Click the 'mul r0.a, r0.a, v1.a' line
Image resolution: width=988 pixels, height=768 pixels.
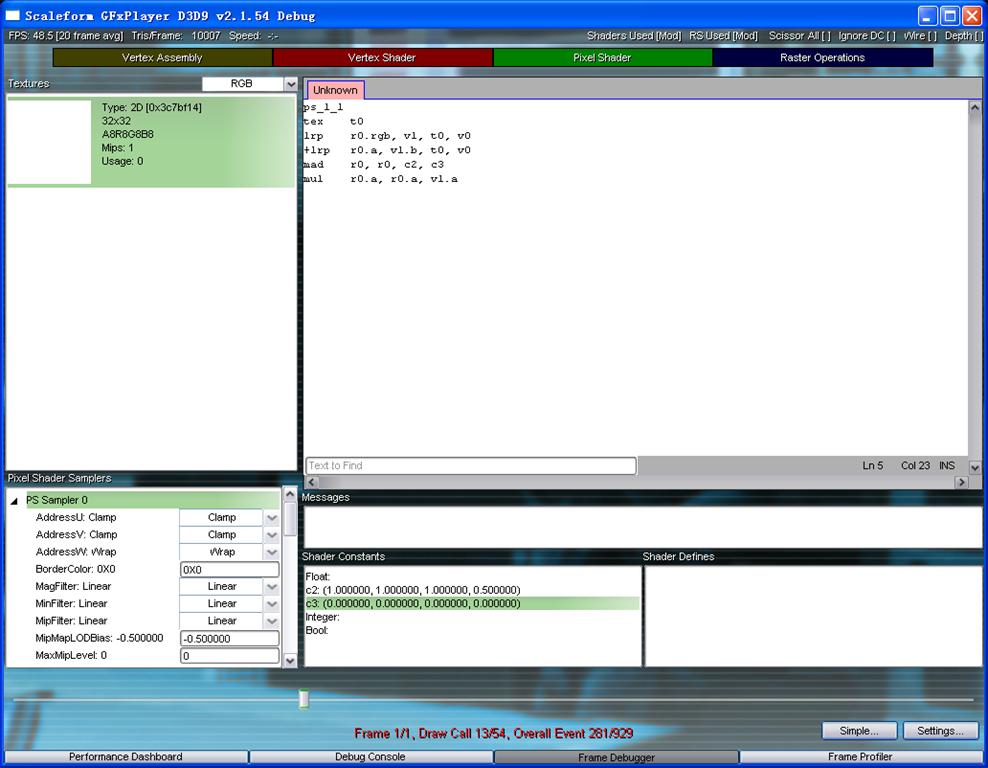pyautogui.click(x=381, y=179)
